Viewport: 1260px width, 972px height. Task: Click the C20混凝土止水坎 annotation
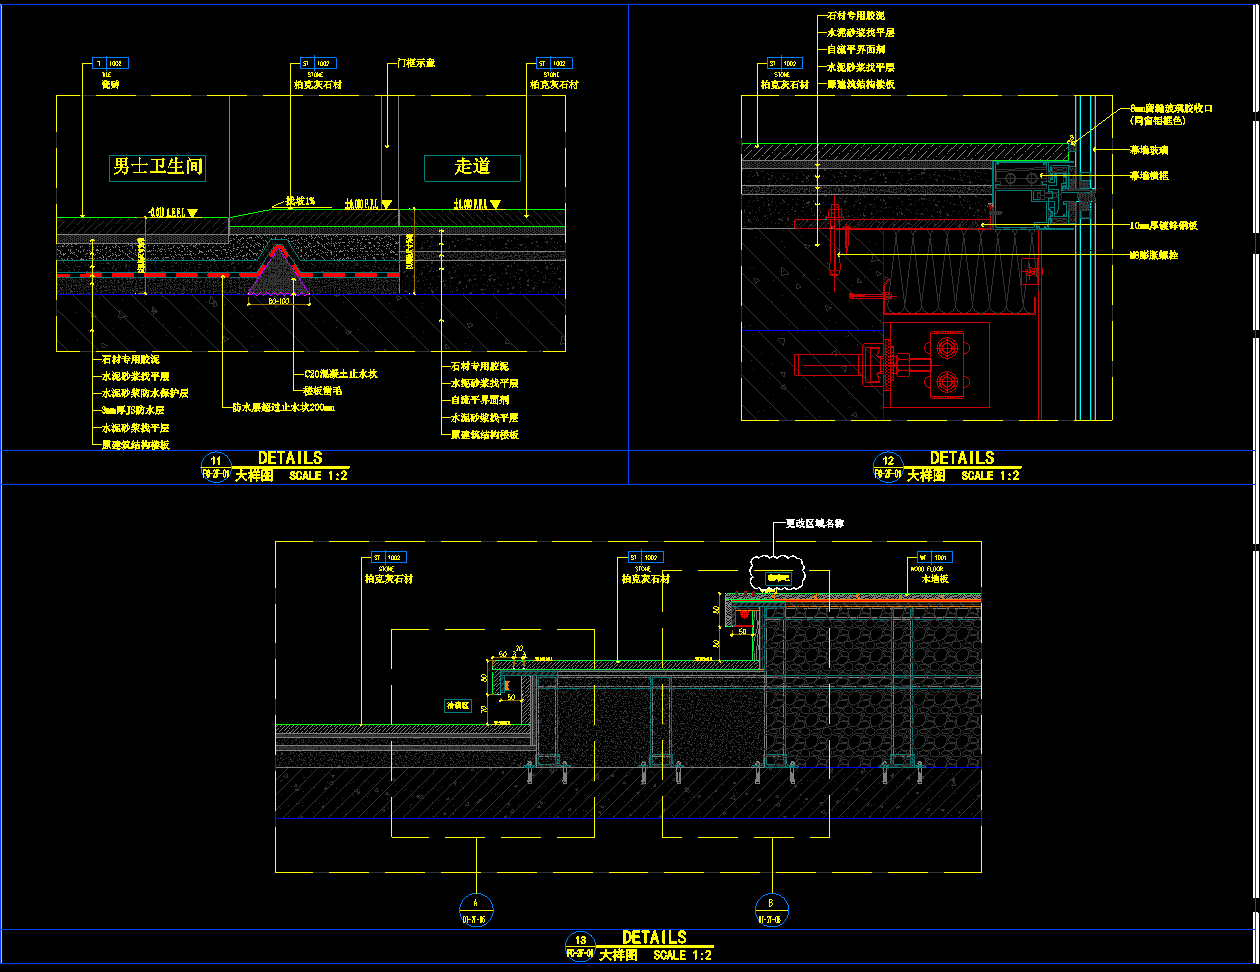point(340,373)
